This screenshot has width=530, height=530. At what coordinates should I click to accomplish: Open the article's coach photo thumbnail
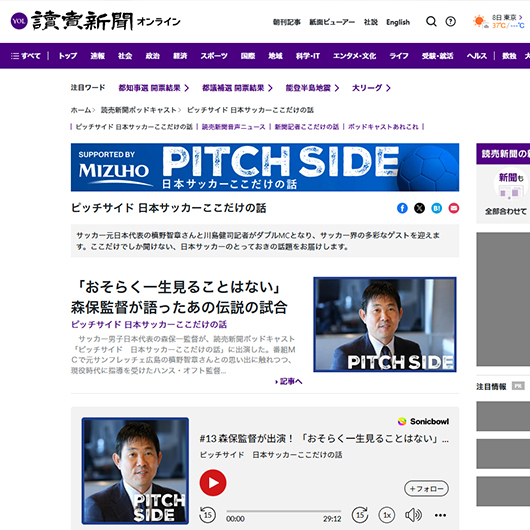[x=385, y=324]
